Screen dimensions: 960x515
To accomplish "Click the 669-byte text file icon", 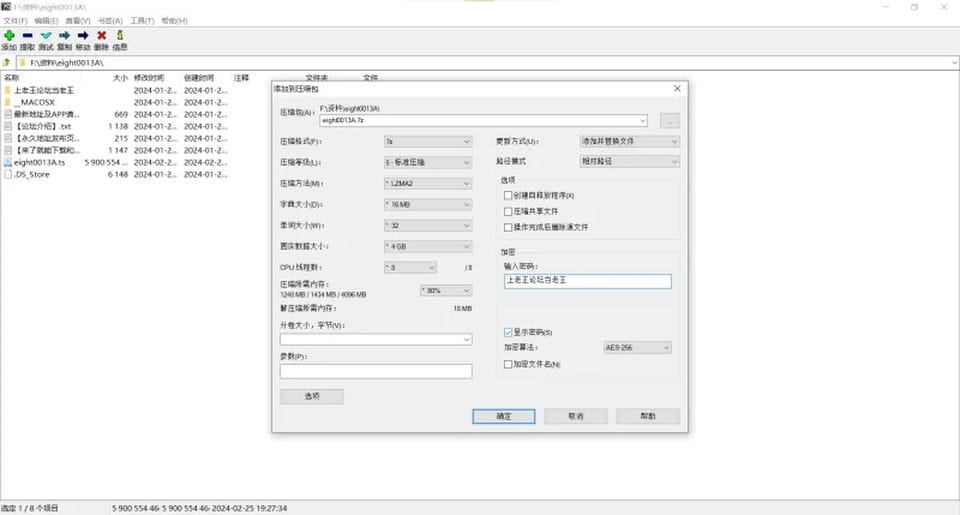I will 8,114.
